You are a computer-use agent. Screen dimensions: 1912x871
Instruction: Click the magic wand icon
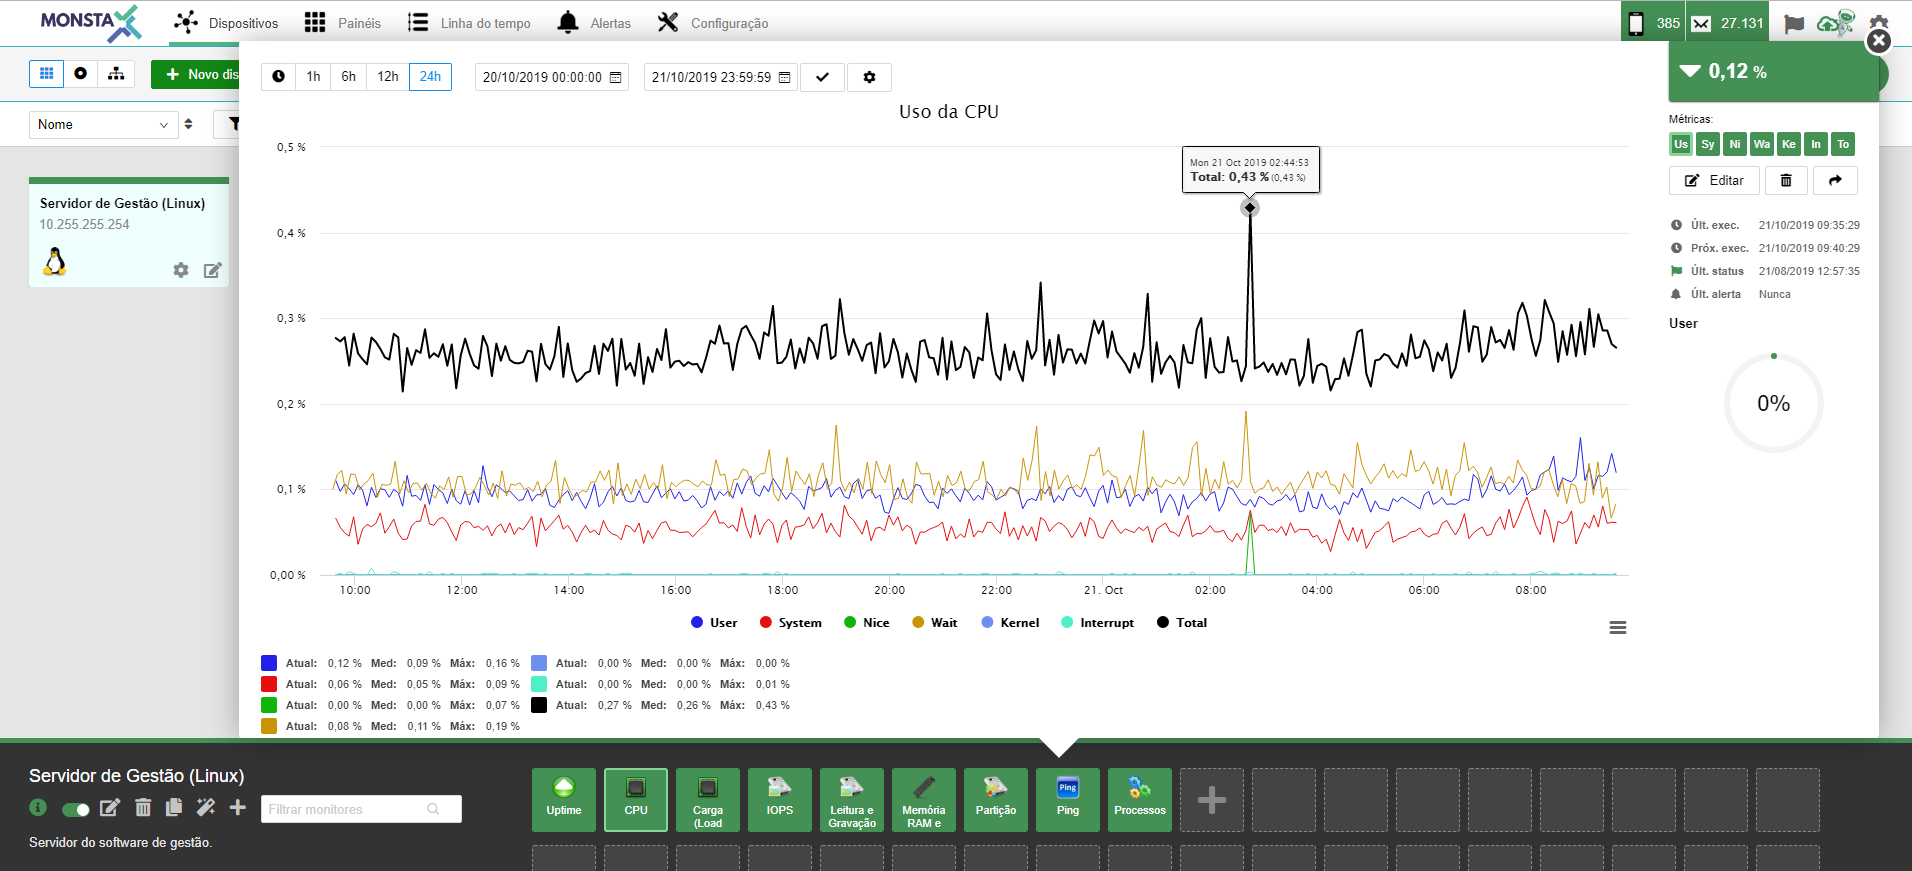(x=206, y=807)
